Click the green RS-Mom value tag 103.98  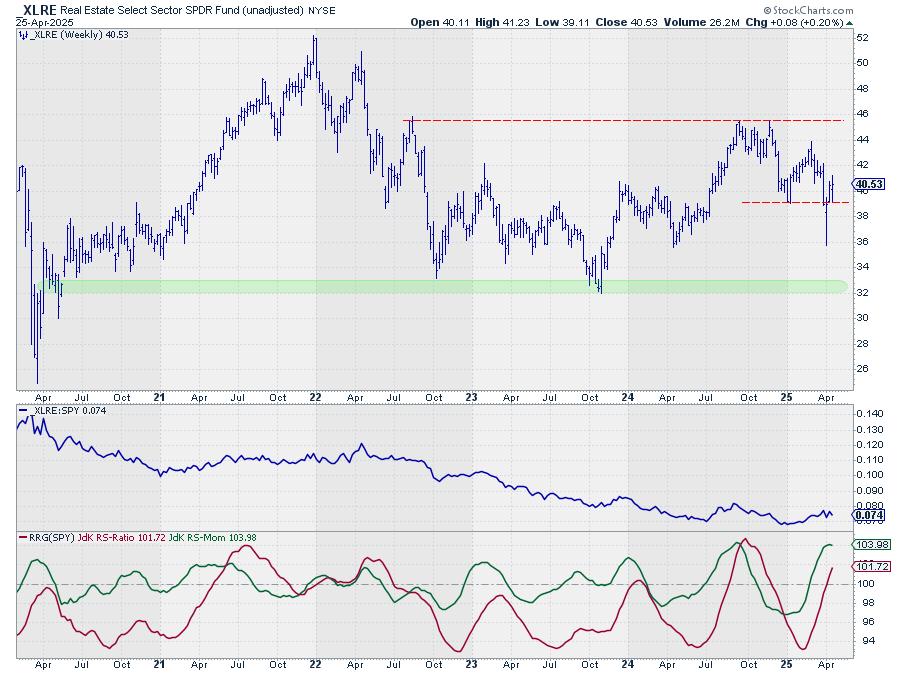(x=866, y=545)
